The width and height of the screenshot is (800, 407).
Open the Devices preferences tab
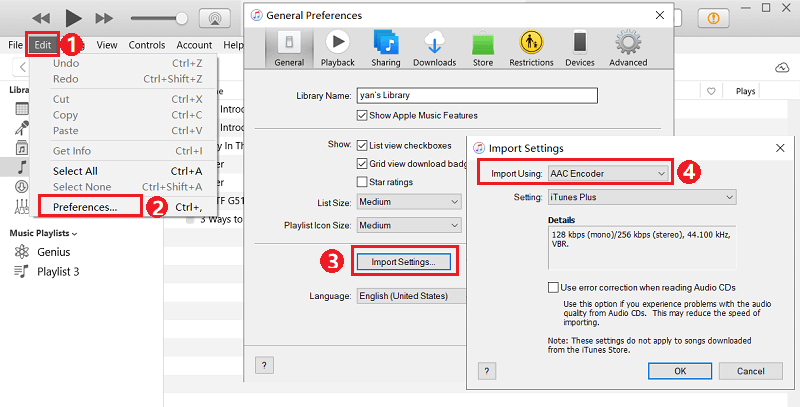pos(579,48)
